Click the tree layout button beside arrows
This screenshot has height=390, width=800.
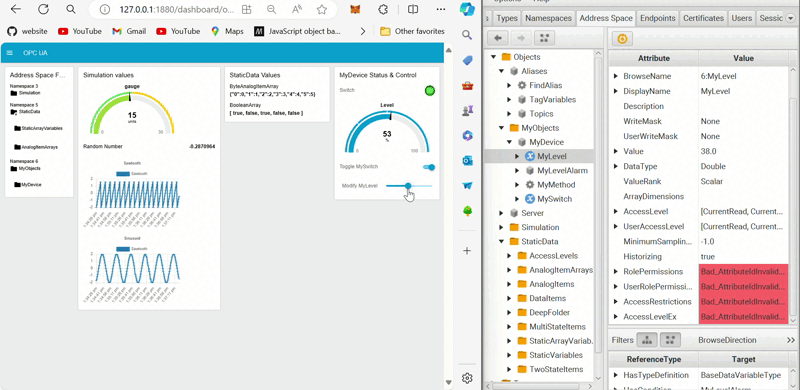[x=544, y=38]
